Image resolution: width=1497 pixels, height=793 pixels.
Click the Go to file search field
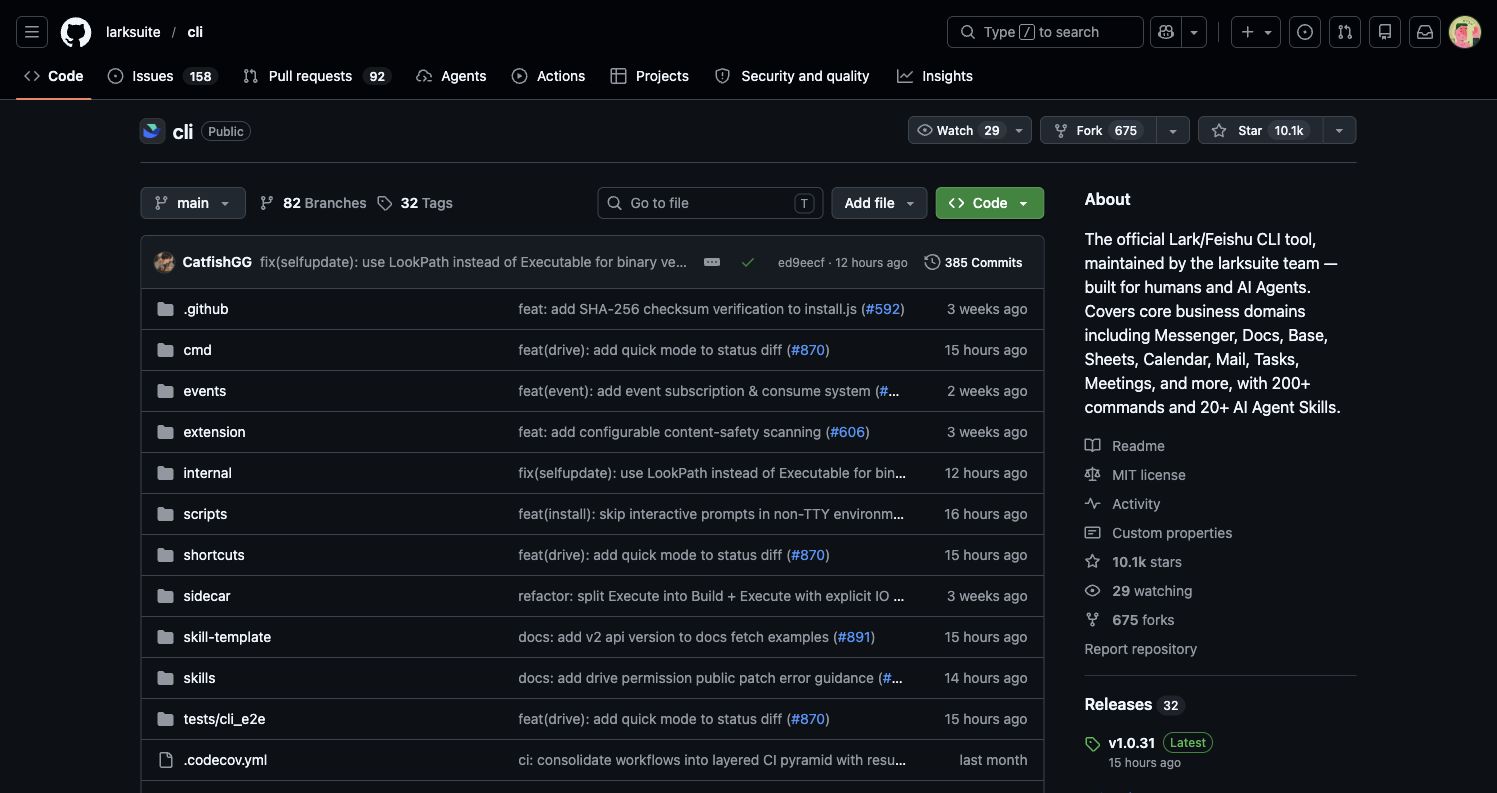pyautogui.click(x=710, y=203)
